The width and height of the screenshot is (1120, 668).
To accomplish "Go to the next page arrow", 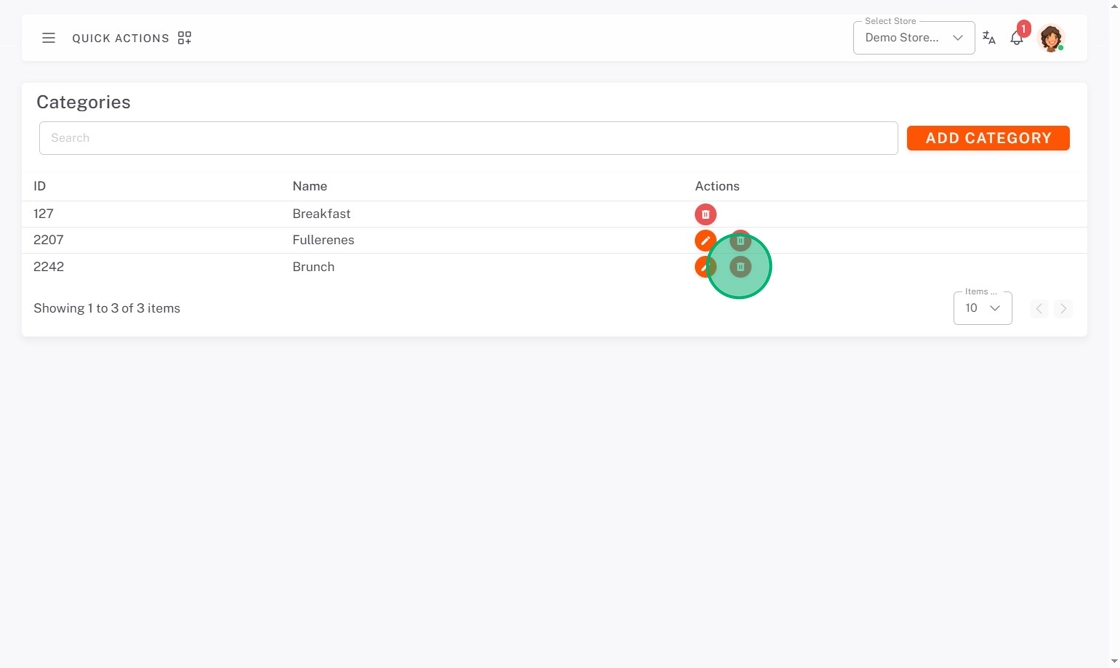I will [x=1063, y=309].
